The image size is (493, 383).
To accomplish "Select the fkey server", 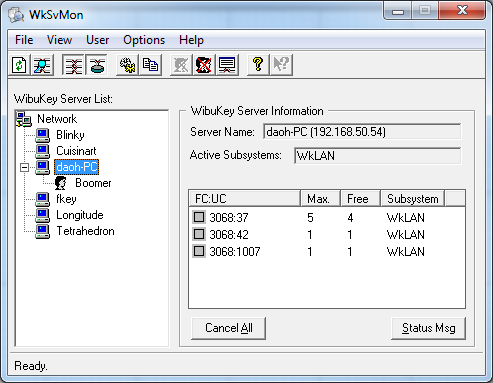I will click(x=66, y=199).
